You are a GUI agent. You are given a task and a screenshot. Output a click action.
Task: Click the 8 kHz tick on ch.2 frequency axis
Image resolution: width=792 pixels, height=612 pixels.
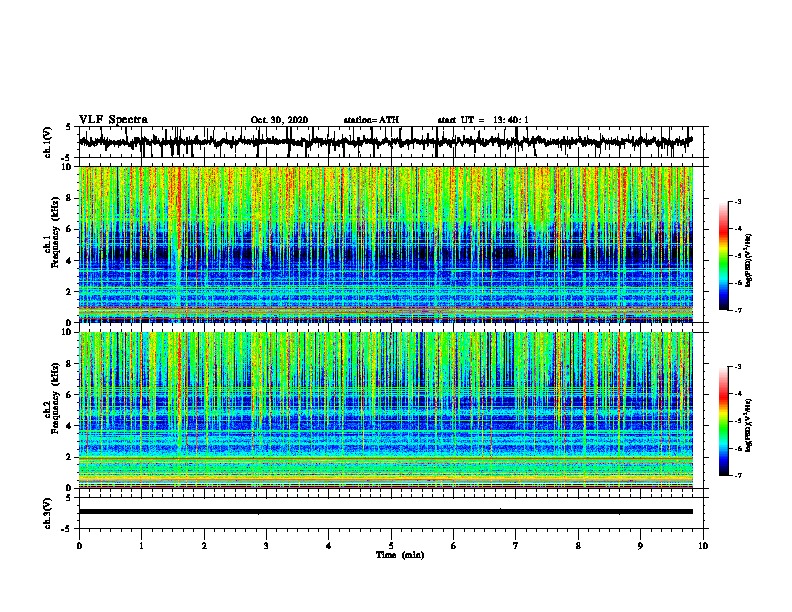70,364
